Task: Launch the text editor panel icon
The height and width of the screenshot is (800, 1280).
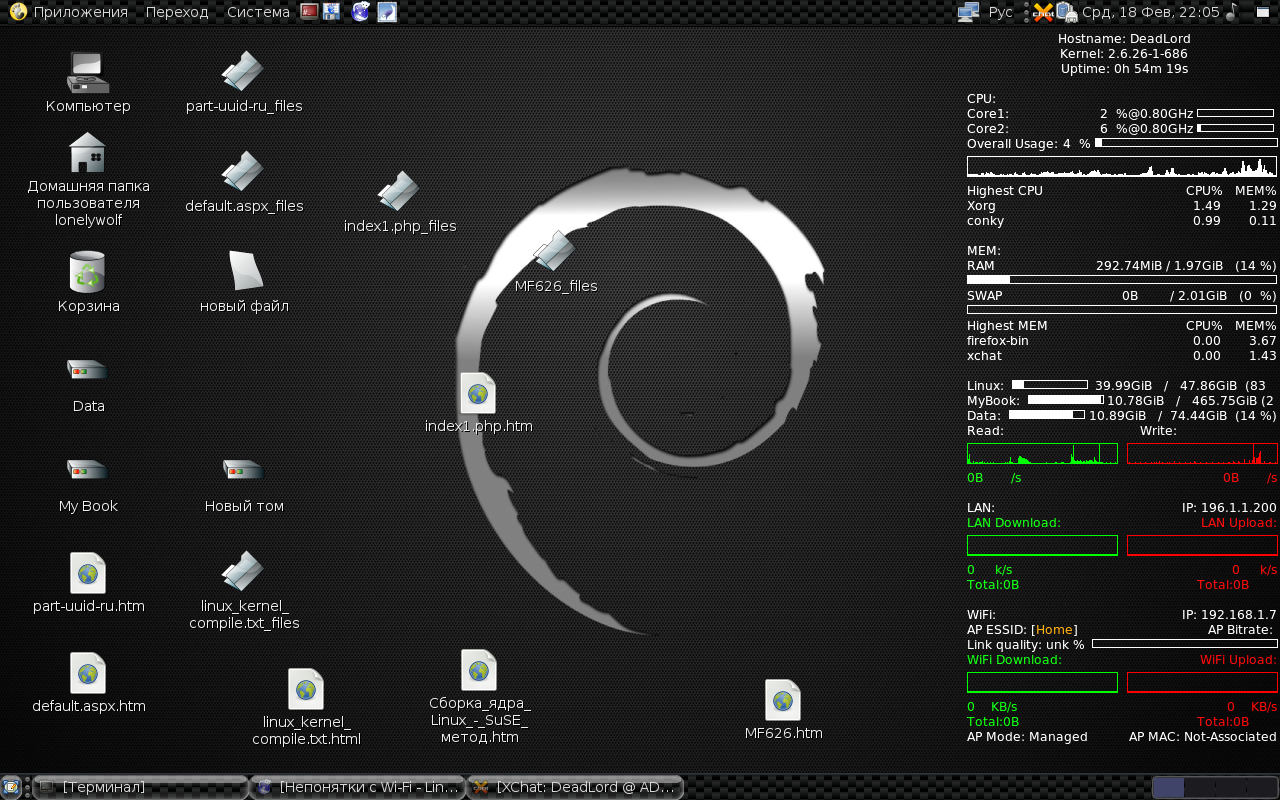Action: click(386, 12)
